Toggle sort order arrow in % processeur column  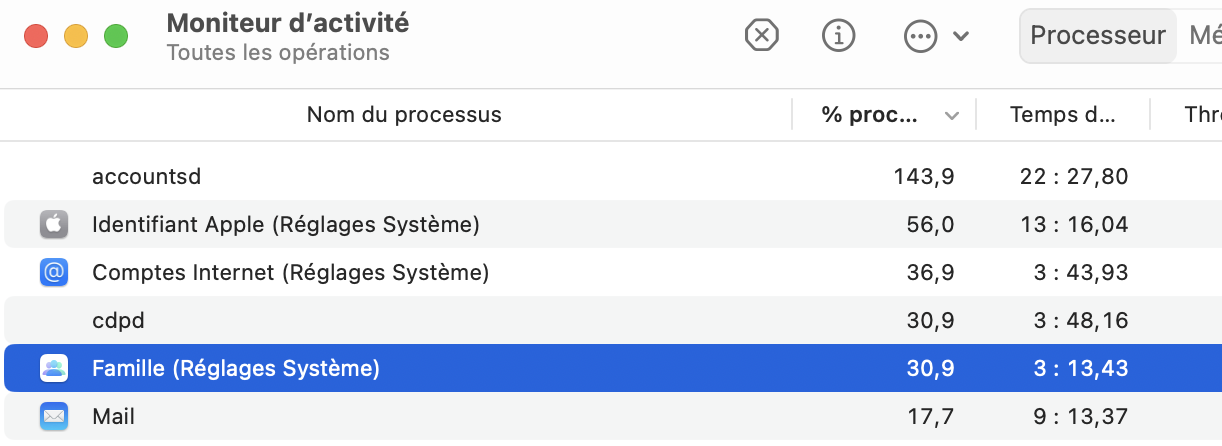coord(952,116)
